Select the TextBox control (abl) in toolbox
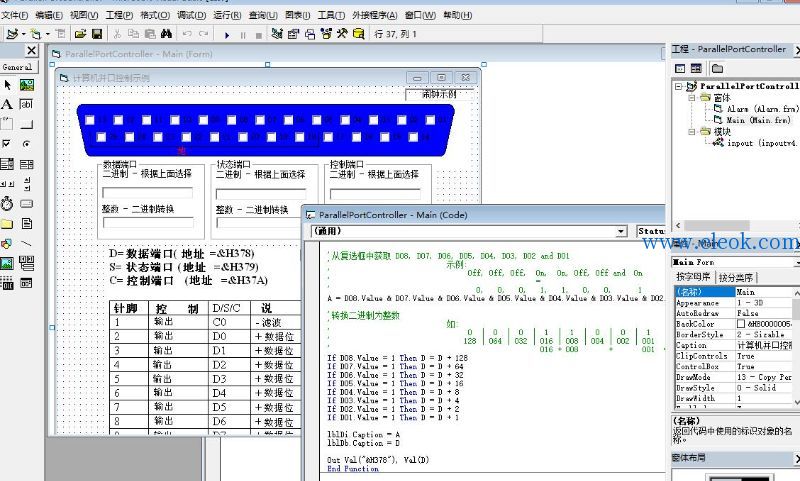Viewport: 800px width, 481px height. click(x=27, y=105)
